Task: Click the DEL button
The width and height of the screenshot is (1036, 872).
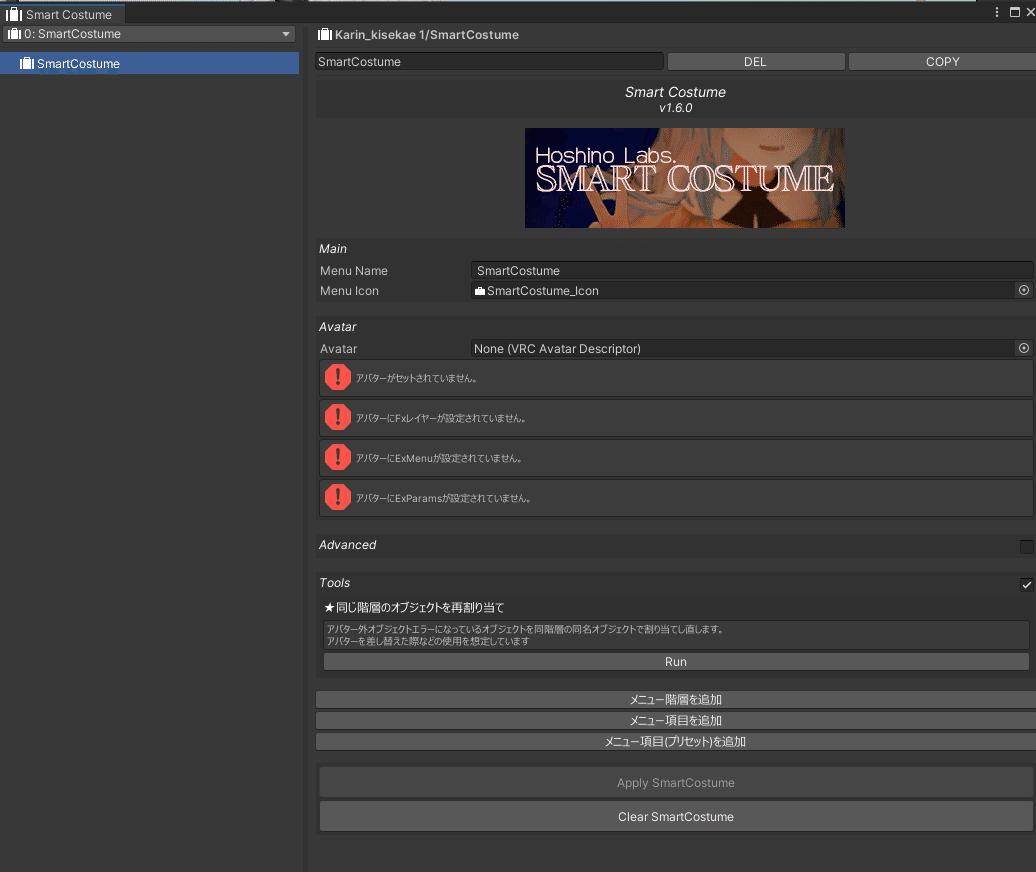Action: (x=756, y=61)
